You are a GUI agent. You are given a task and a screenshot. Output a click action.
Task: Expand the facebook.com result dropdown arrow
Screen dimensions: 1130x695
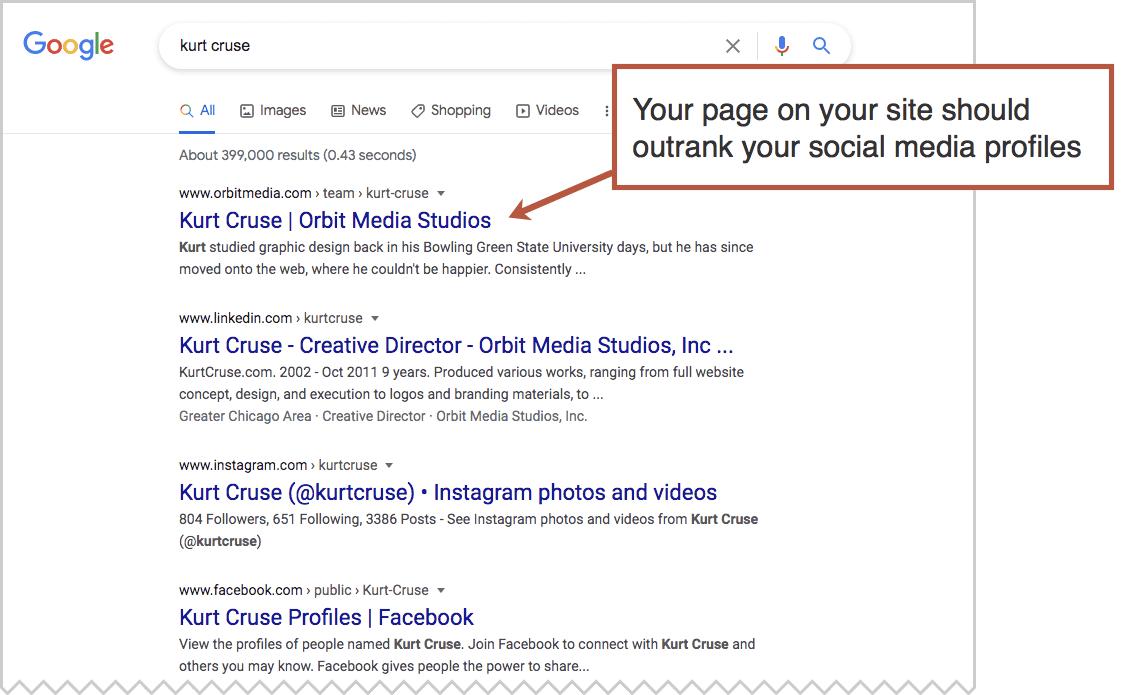441,590
